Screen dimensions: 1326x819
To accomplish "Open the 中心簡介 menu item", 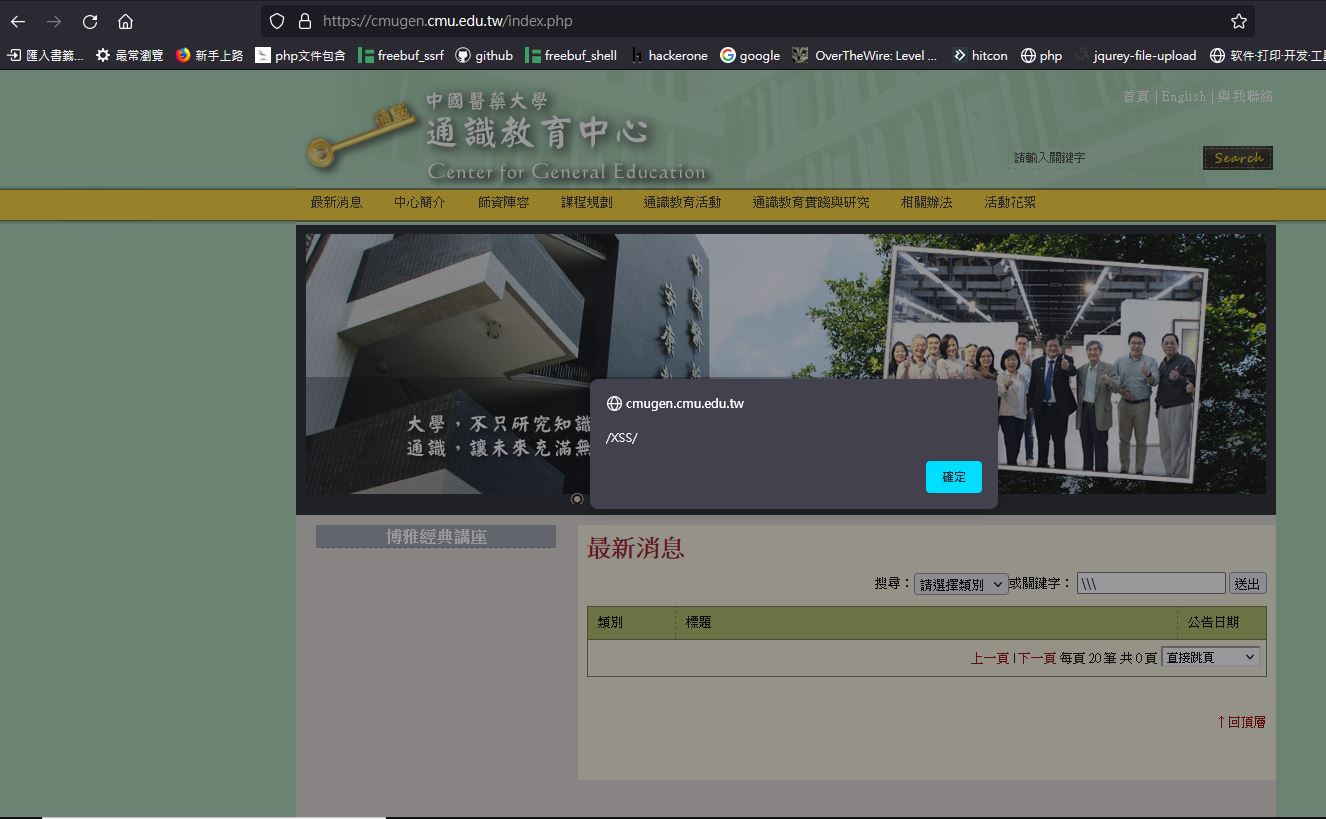I will pos(420,202).
